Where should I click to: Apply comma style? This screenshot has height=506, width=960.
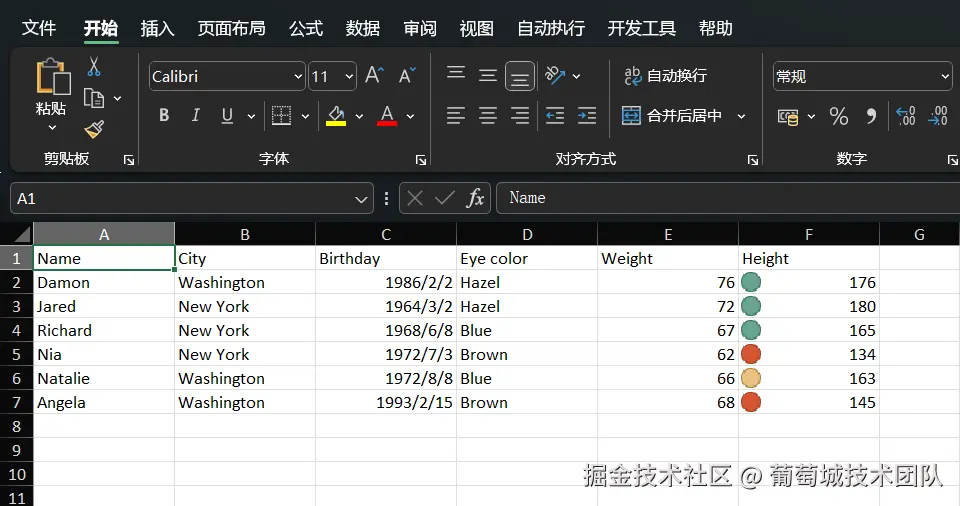[871, 116]
